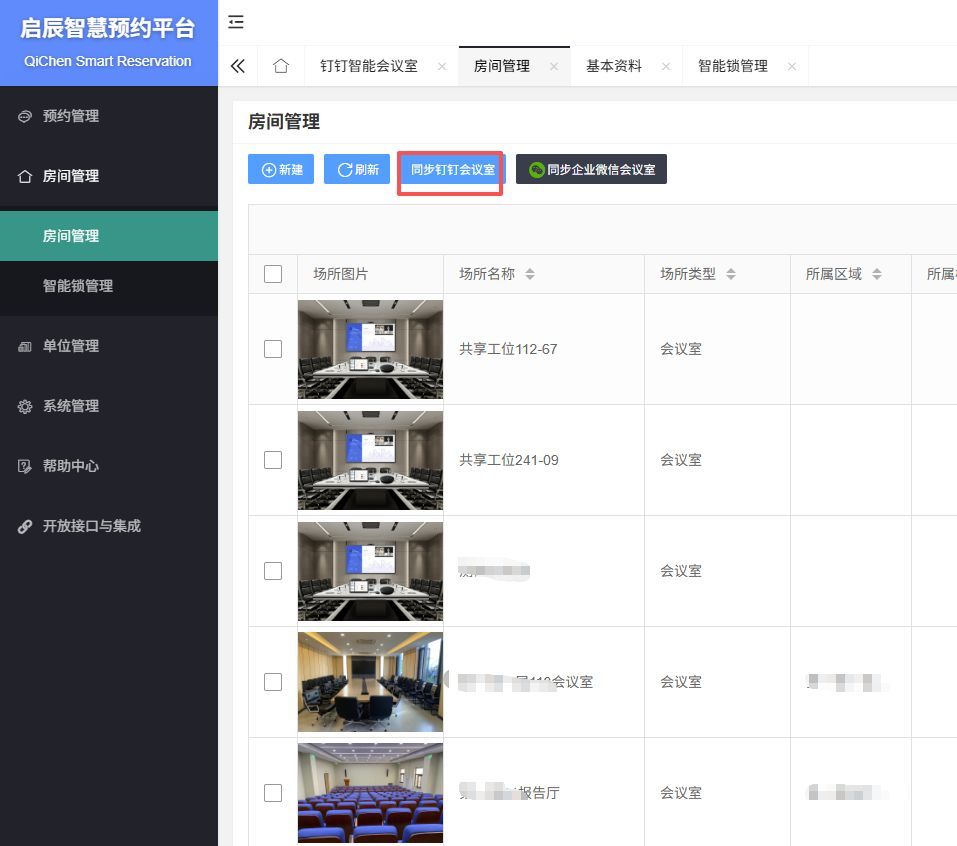Image resolution: width=957 pixels, height=846 pixels.
Task: Close the 钉钉智能会议室 tab
Action: [x=442, y=67]
